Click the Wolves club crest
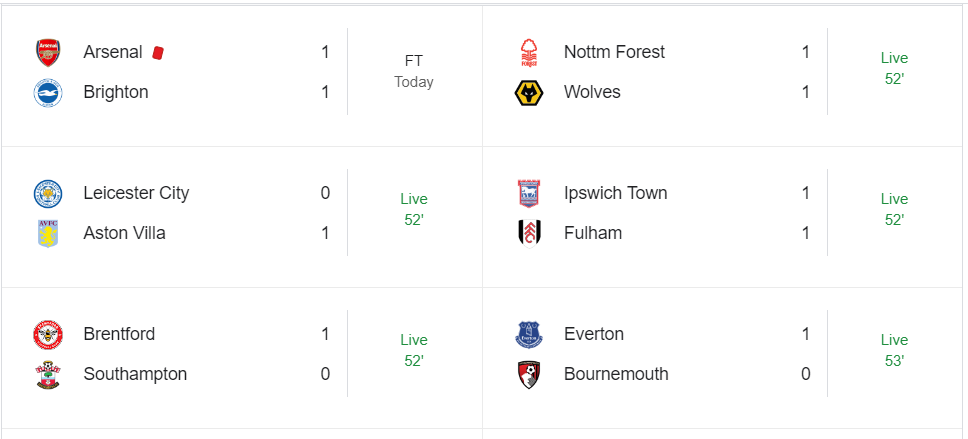This screenshot has width=968, height=439. click(528, 93)
